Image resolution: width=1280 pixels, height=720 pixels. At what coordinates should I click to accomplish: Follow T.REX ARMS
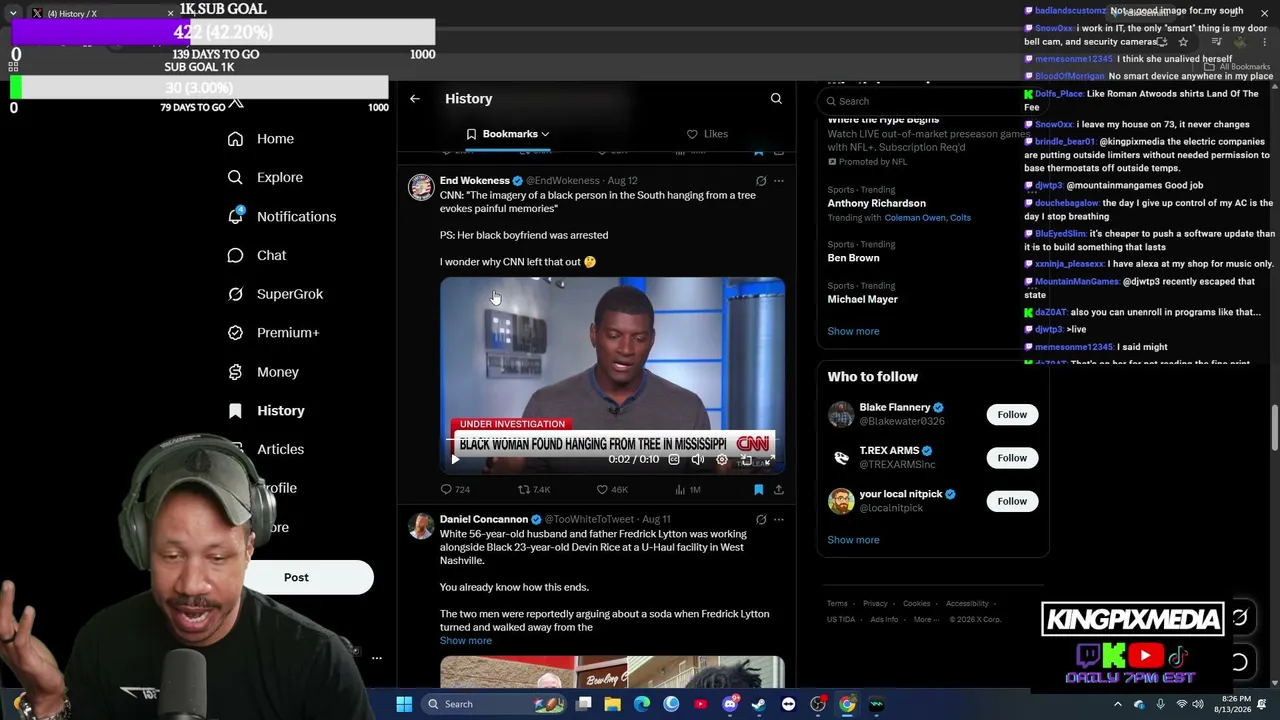(x=1012, y=458)
